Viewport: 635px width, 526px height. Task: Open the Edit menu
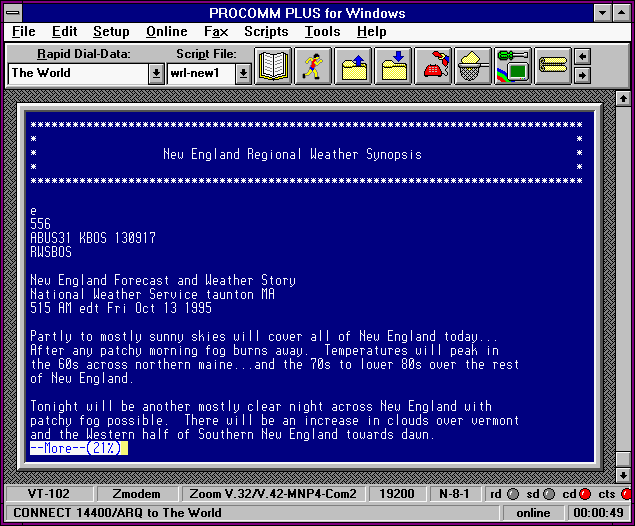(64, 32)
